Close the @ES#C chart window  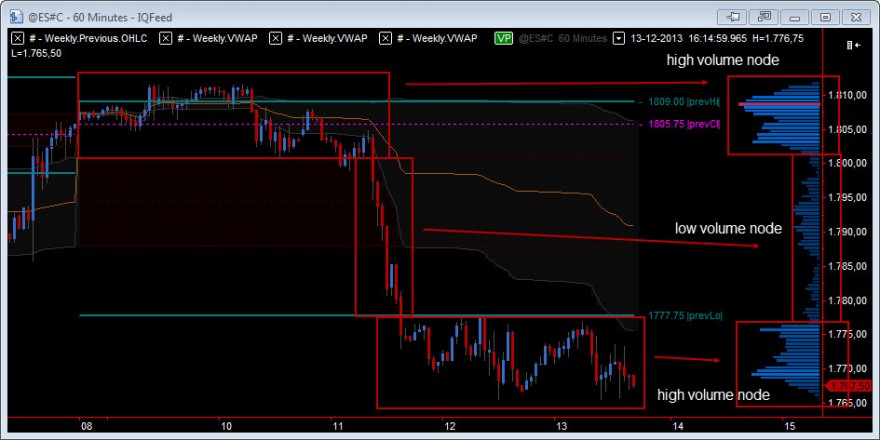coord(856,17)
